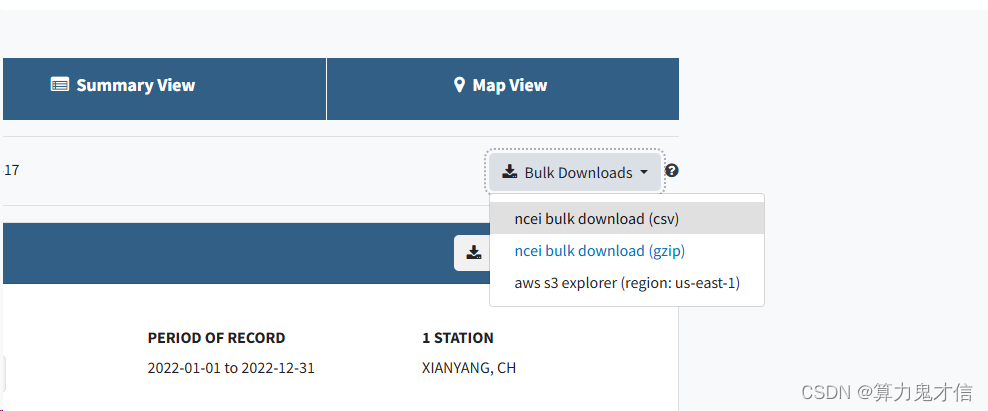The width and height of the screenshot is (988, 411).
Task: Click the Bulk Downloads download icon
Action: tap(509, 171)
